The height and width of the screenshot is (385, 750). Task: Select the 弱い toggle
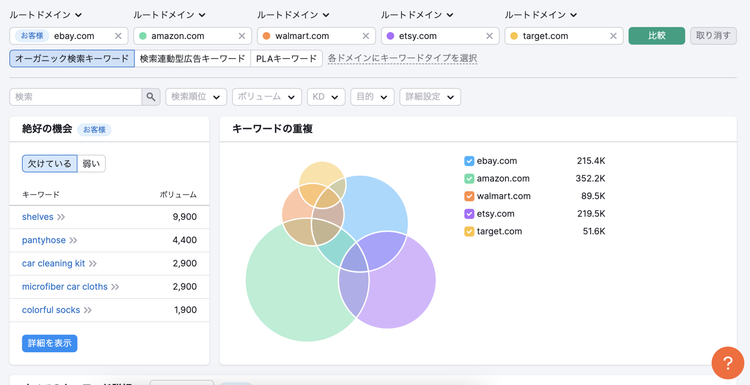click(x=91, y=164)
